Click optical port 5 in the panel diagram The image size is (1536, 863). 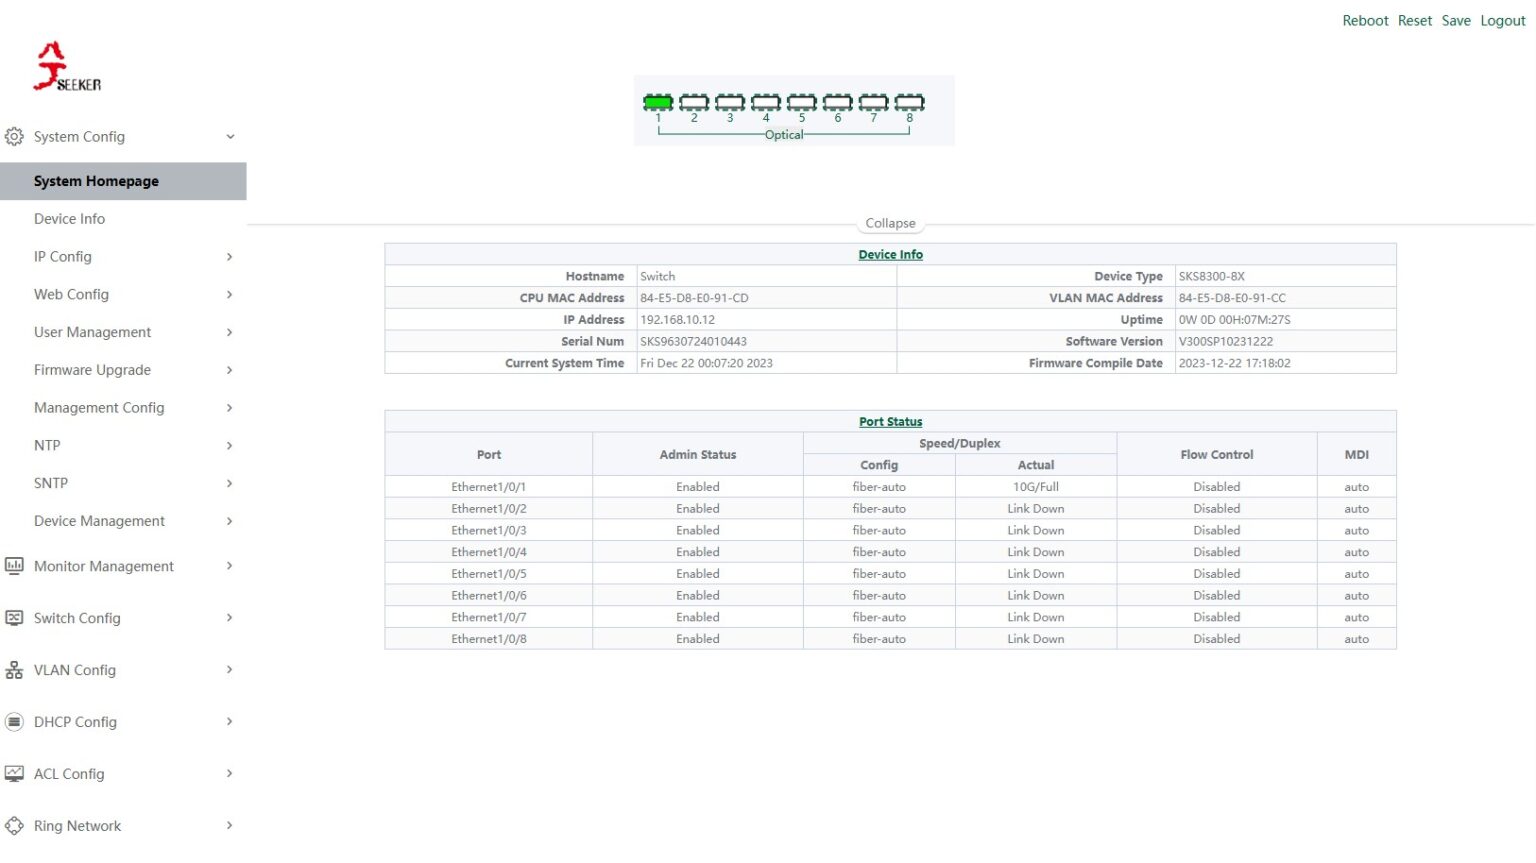[x=801, y=102]
